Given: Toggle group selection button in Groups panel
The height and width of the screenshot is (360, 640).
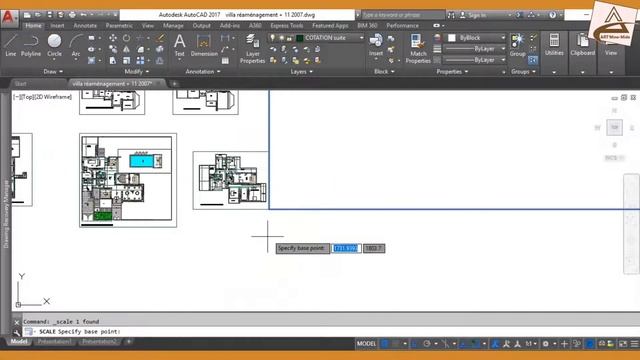Looking at the screenshot, I should click(533, 60).
